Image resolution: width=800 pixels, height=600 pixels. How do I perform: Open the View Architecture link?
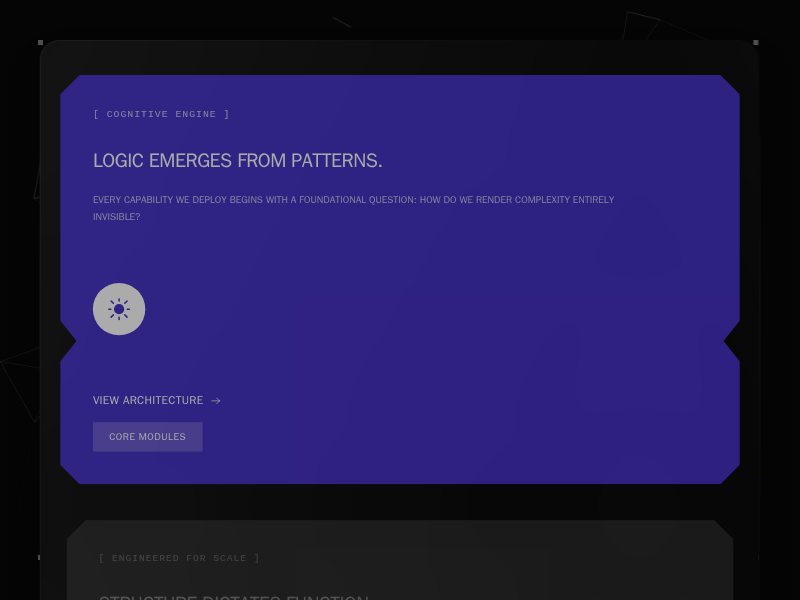coord(148,400)
